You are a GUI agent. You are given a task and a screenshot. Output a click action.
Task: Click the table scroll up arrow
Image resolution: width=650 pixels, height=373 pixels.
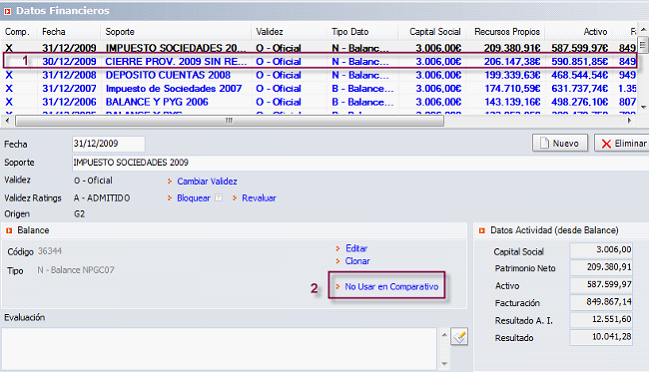pos(643,30)
